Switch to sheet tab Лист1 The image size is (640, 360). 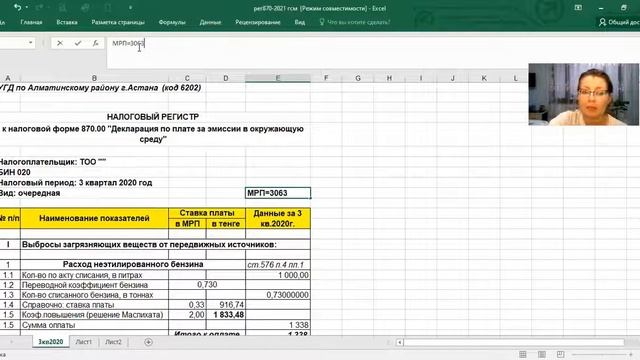(84, 342)
